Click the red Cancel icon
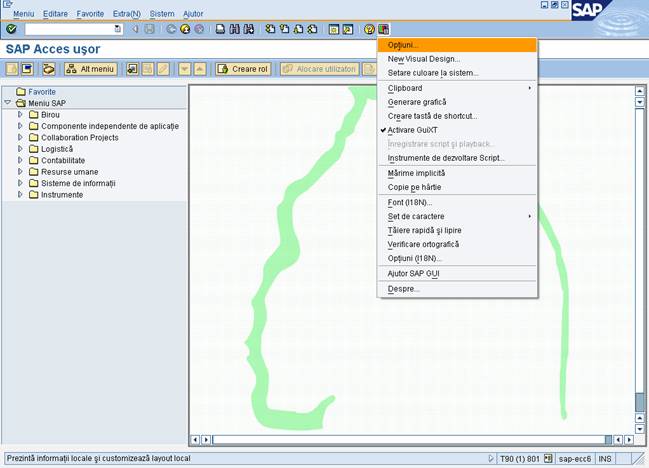This screenshot has height=468, width=649. (199, 29)
